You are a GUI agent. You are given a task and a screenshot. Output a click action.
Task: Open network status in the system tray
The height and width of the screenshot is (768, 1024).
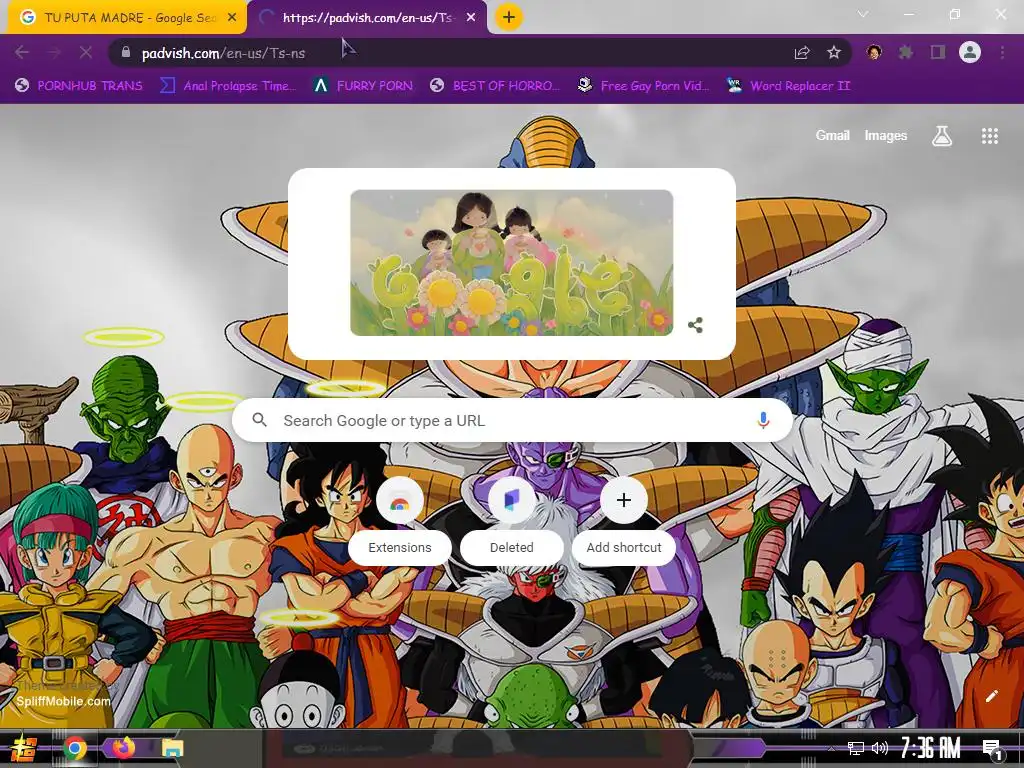coord(856,748)
